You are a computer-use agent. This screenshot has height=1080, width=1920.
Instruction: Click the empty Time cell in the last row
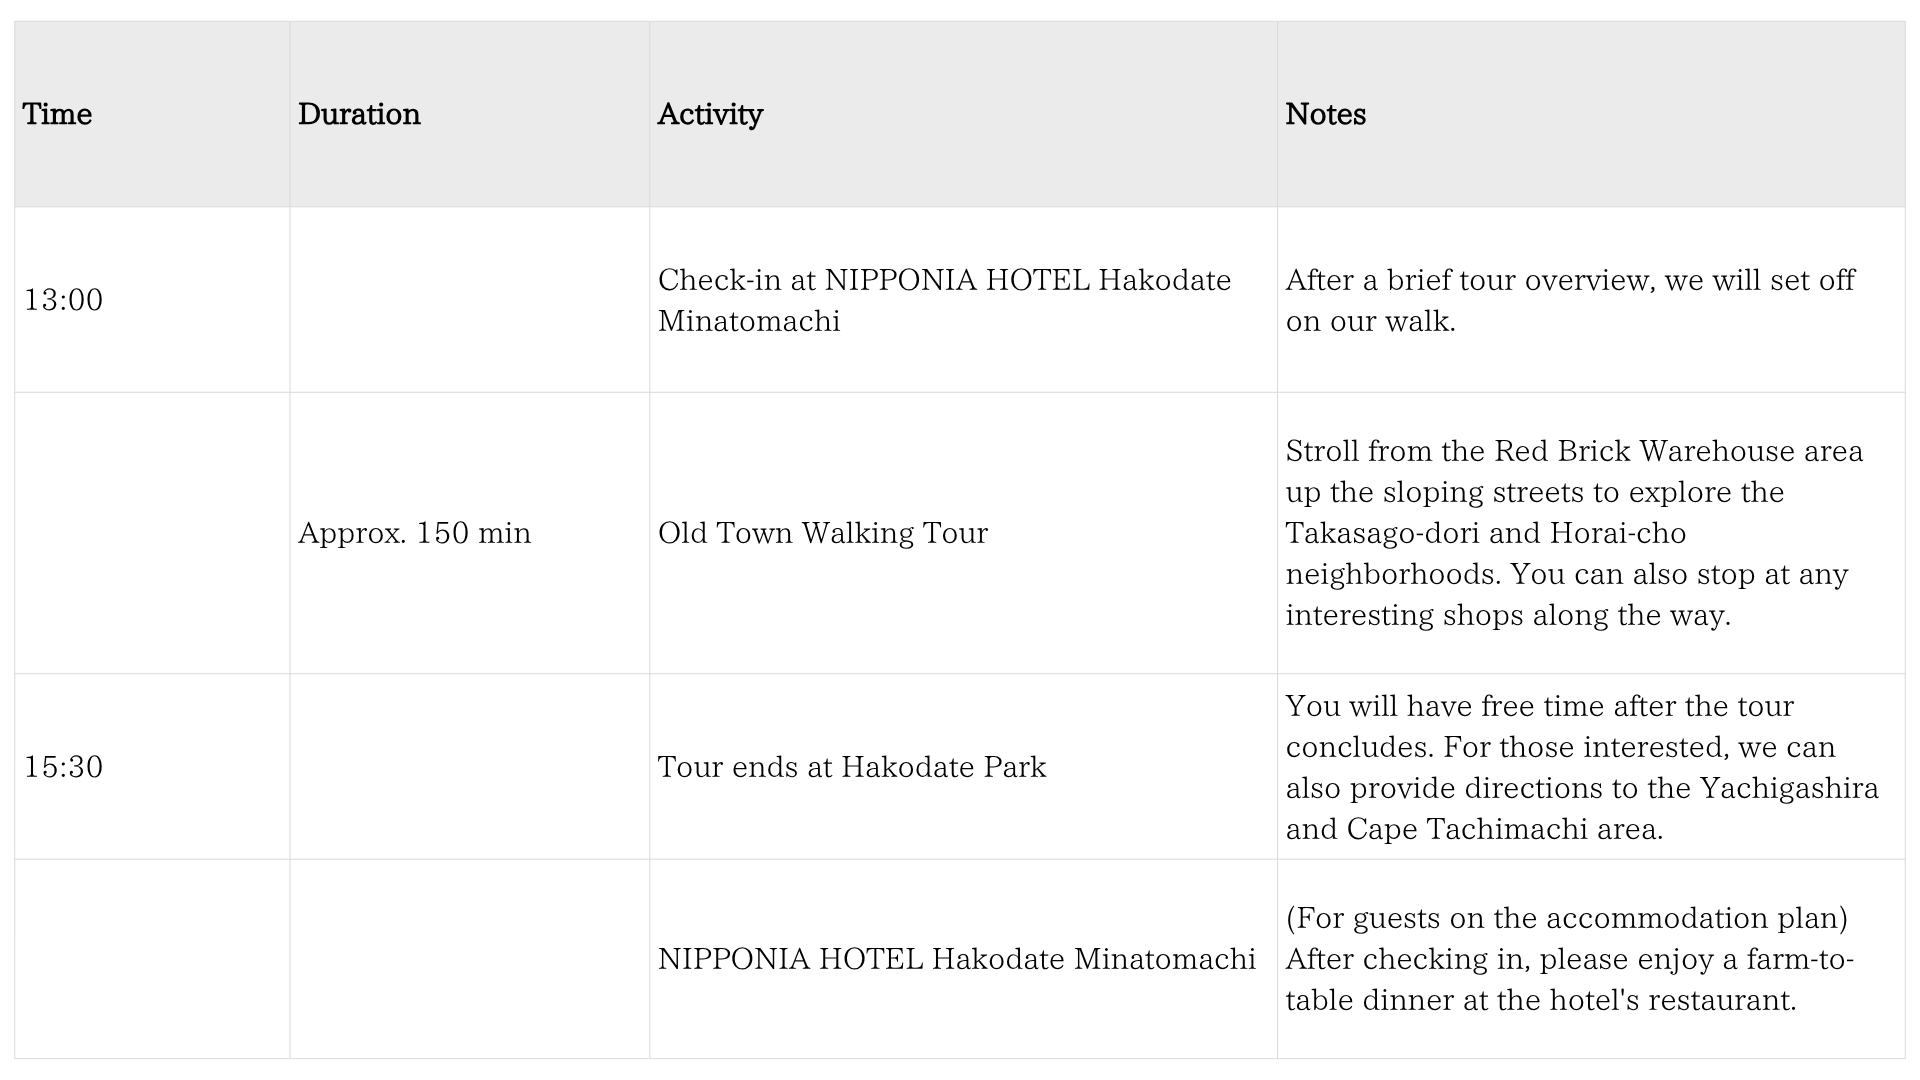152,959
